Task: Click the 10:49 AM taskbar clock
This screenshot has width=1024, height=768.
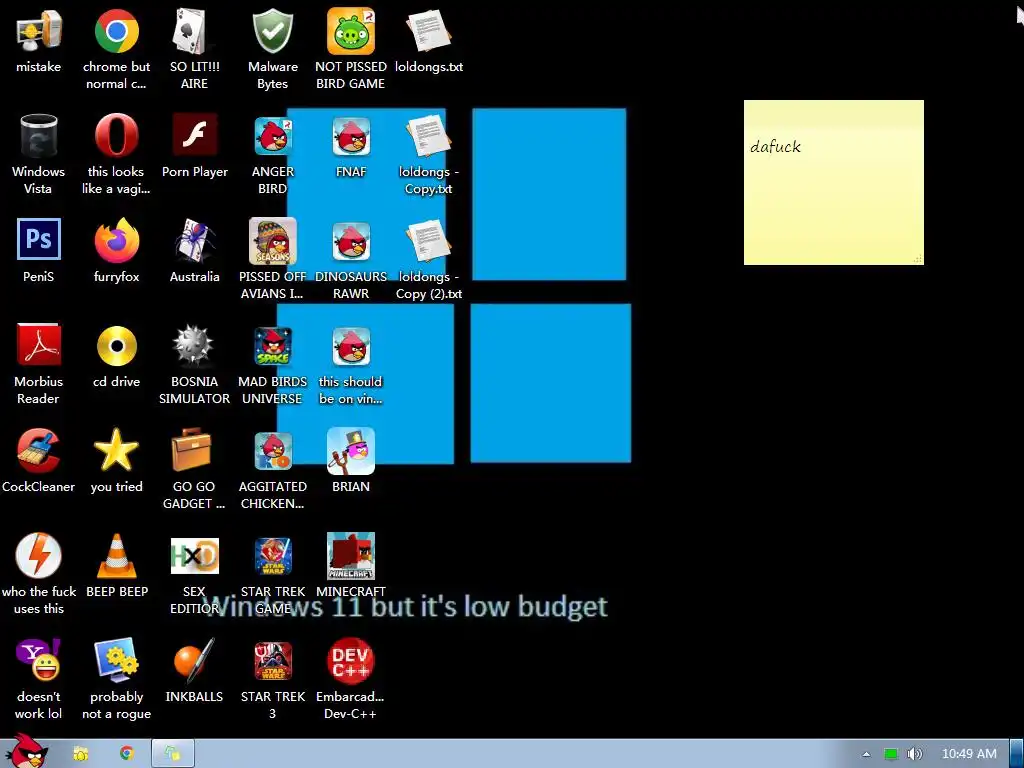Action: (968, 754)
